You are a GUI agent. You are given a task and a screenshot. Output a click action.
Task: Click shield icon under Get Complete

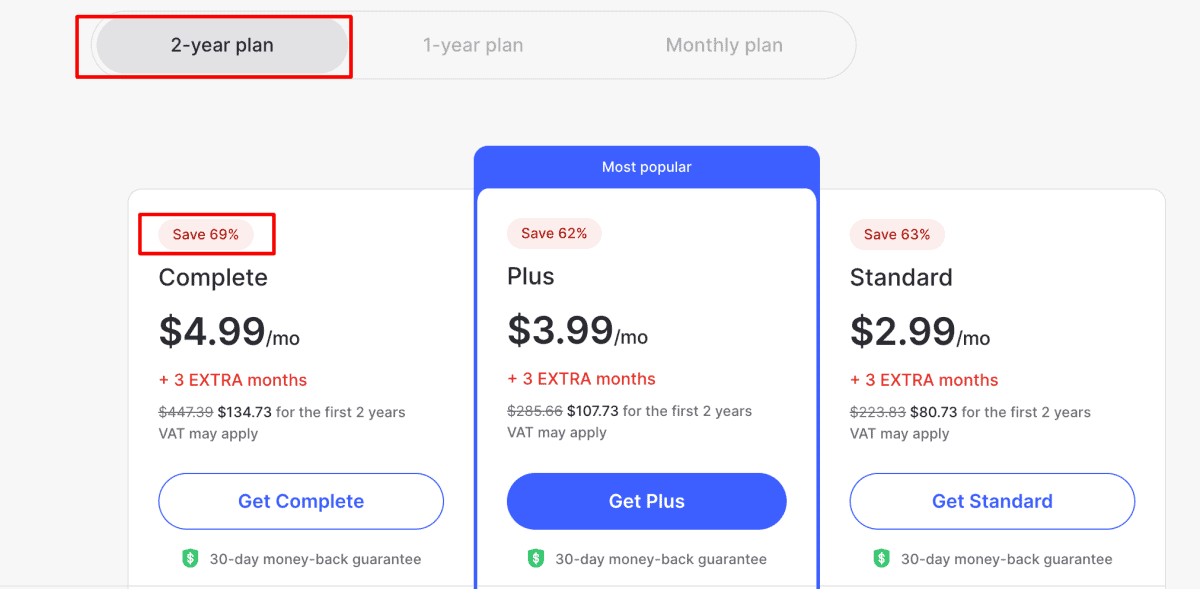pyautogui.click(x=191, y=559)
